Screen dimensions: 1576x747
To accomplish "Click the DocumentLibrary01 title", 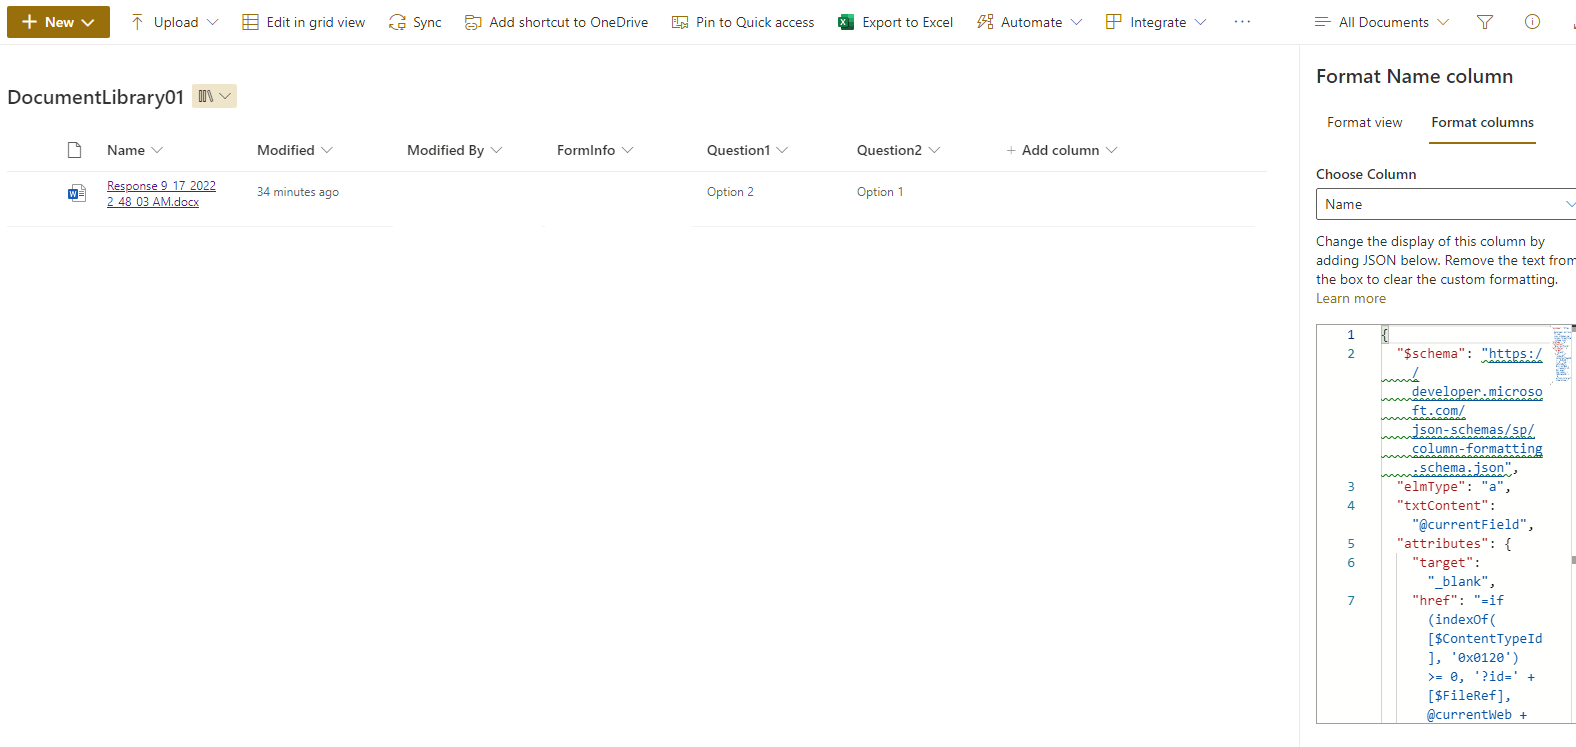I will pyautogui.click(x=95, y=97).
